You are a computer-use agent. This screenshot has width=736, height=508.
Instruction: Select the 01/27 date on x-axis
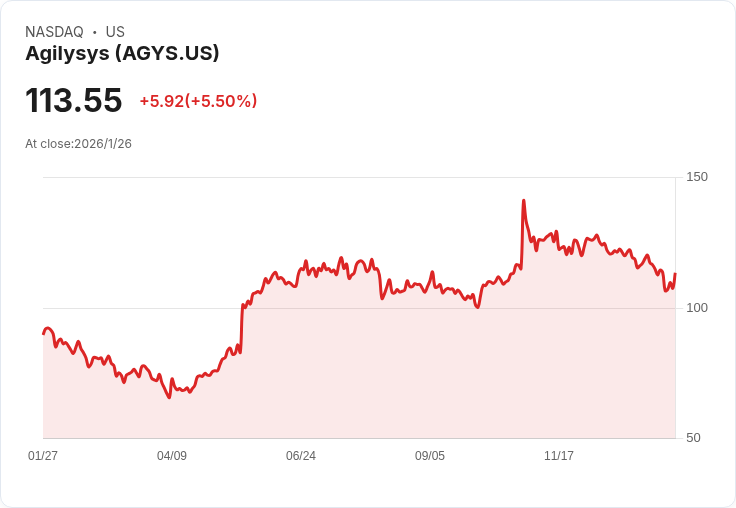[43, 456]
